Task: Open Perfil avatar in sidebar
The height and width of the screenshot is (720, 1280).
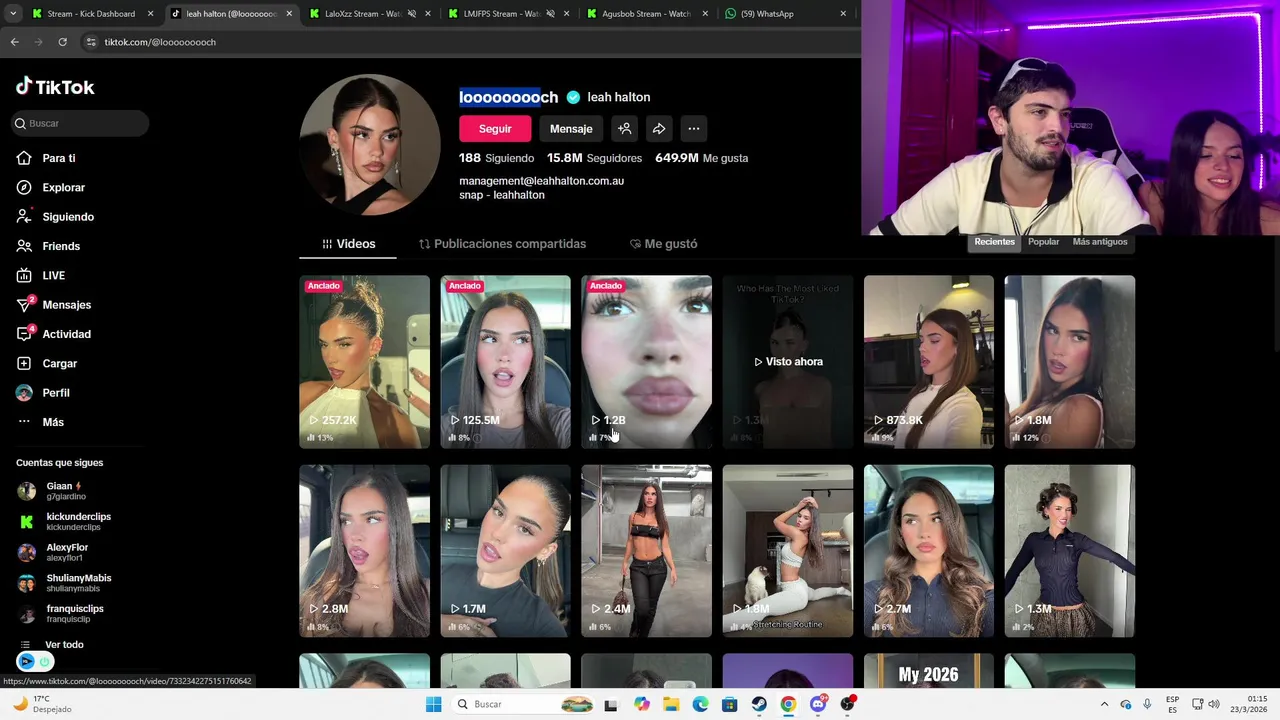Action: point(24,393)
